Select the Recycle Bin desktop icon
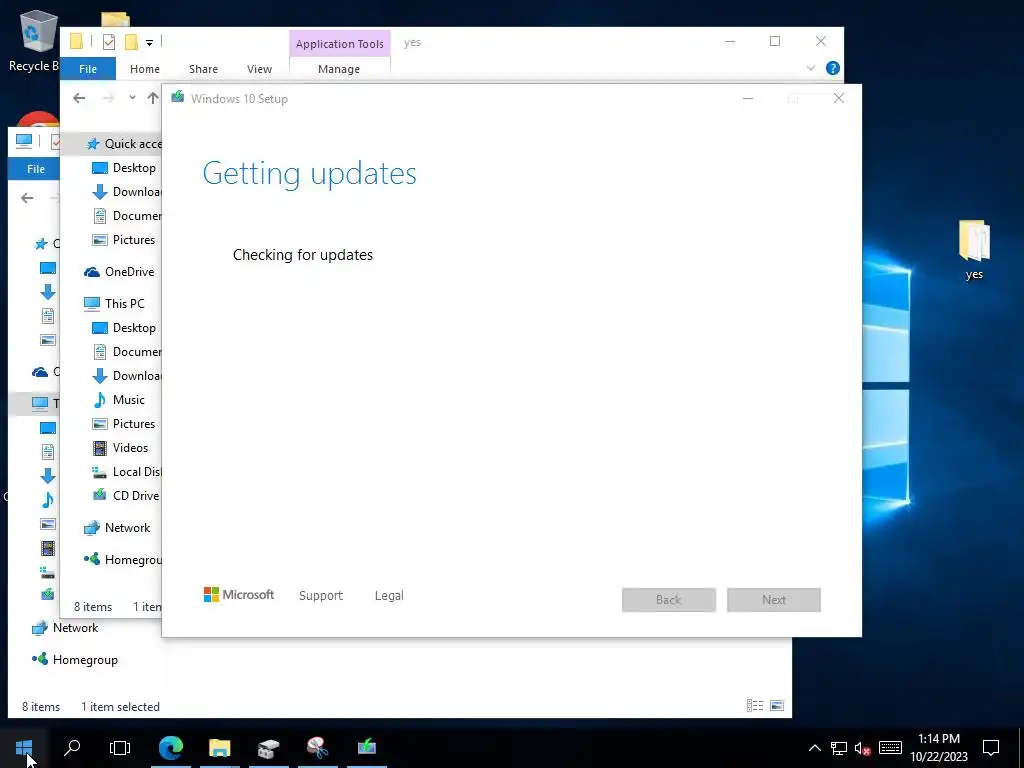Image resolution: width=1024 pixels, height=768 pixels. coord(34,40)
